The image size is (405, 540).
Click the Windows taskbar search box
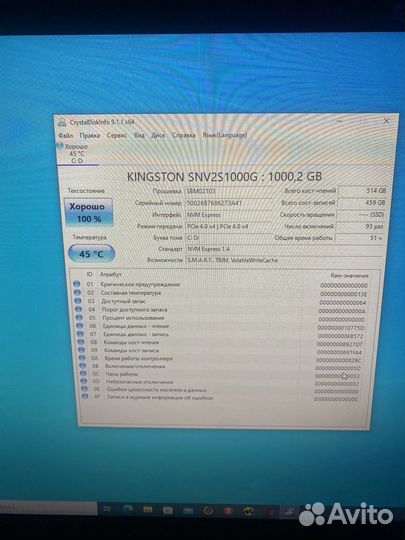pyautogui.click(x=48, y=508)
